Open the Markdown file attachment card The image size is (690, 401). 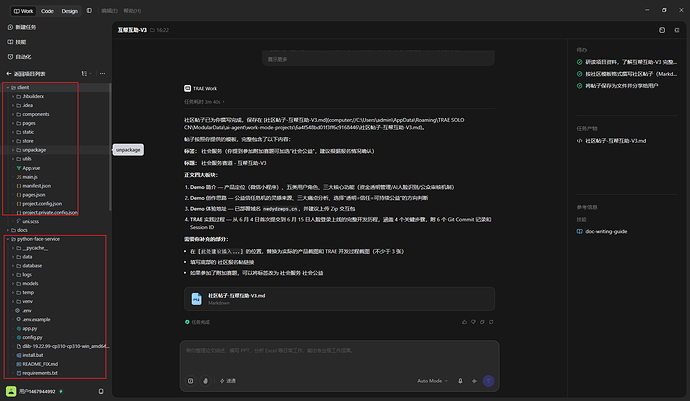(x=339, y=299)
